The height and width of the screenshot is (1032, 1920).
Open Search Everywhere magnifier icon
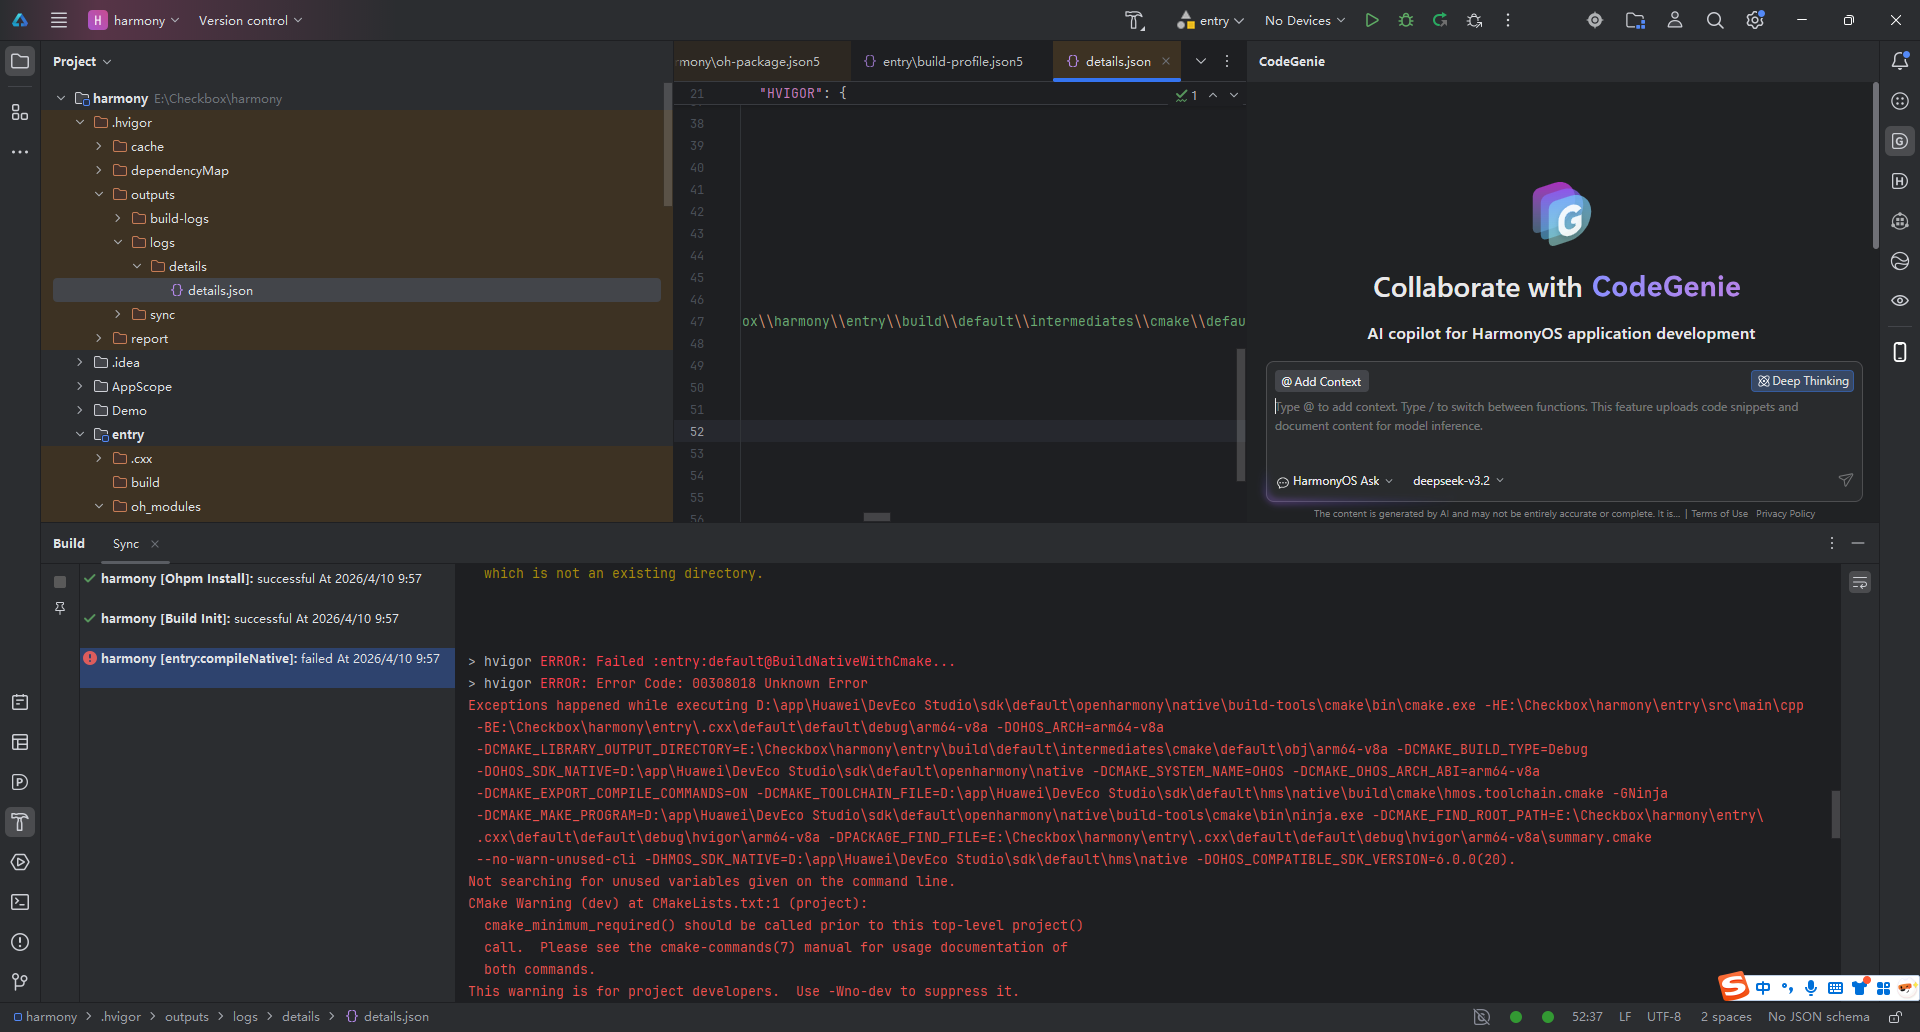(1715, 20)
